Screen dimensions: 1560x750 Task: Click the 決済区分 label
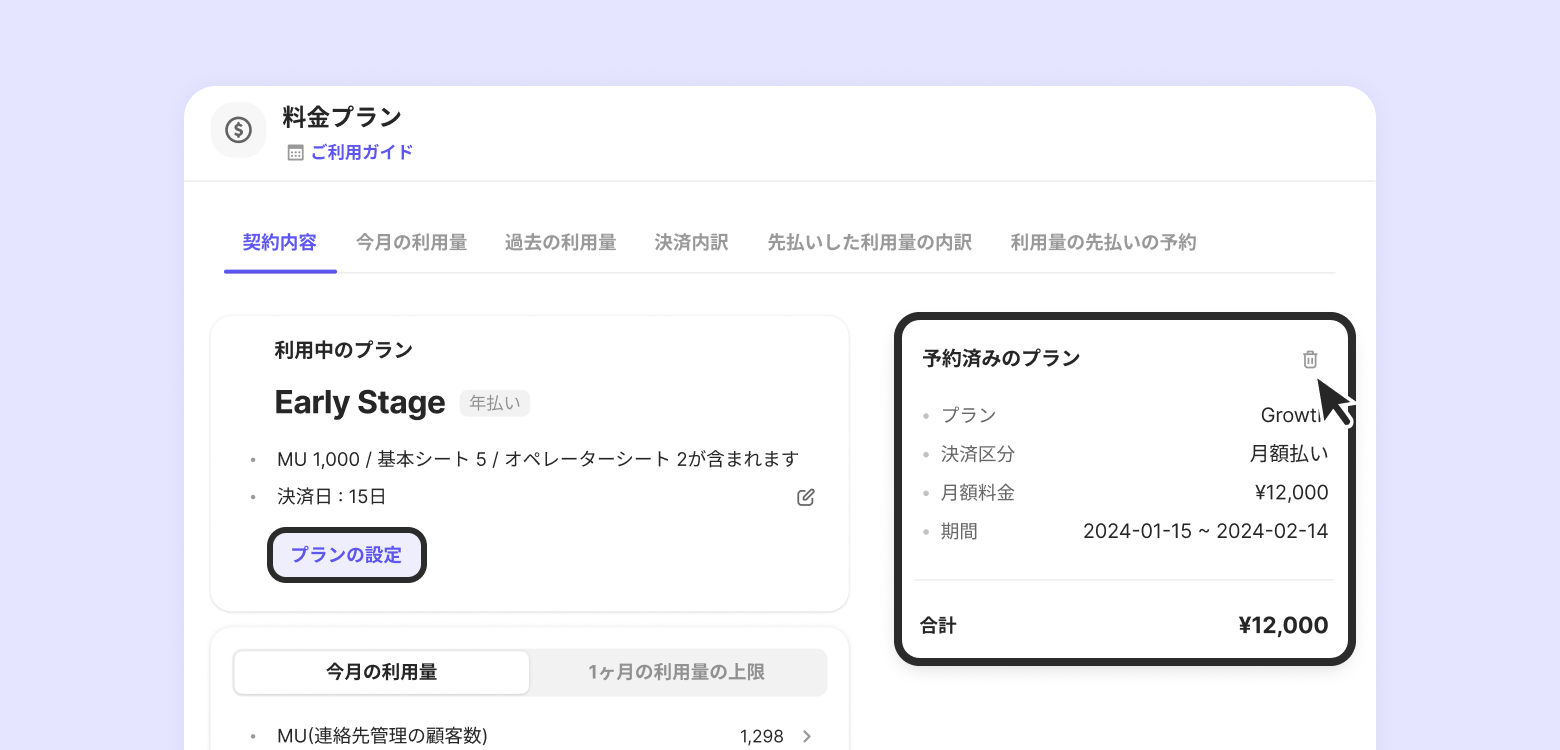click(x=978, y=454)
